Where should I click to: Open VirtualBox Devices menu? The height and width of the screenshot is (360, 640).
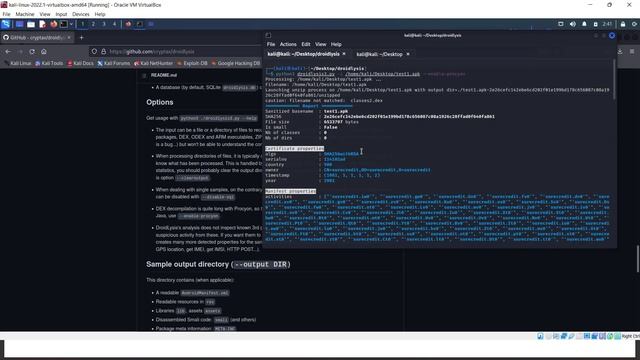pyautogui.click(x=81, y=14)
